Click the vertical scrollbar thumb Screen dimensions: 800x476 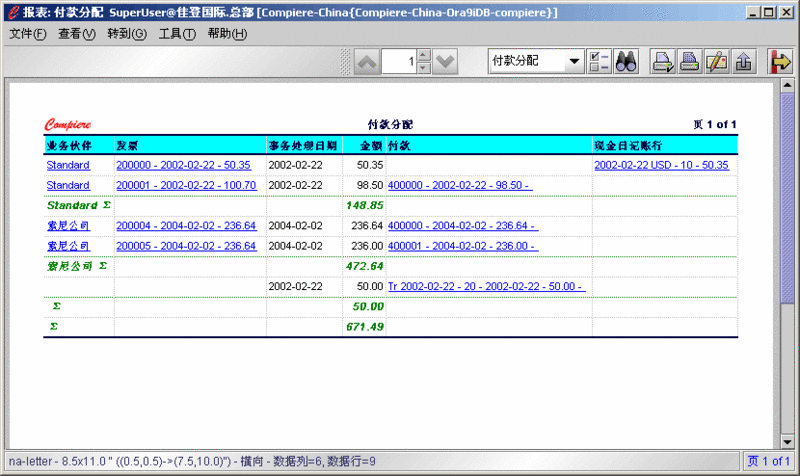point(787,200)
